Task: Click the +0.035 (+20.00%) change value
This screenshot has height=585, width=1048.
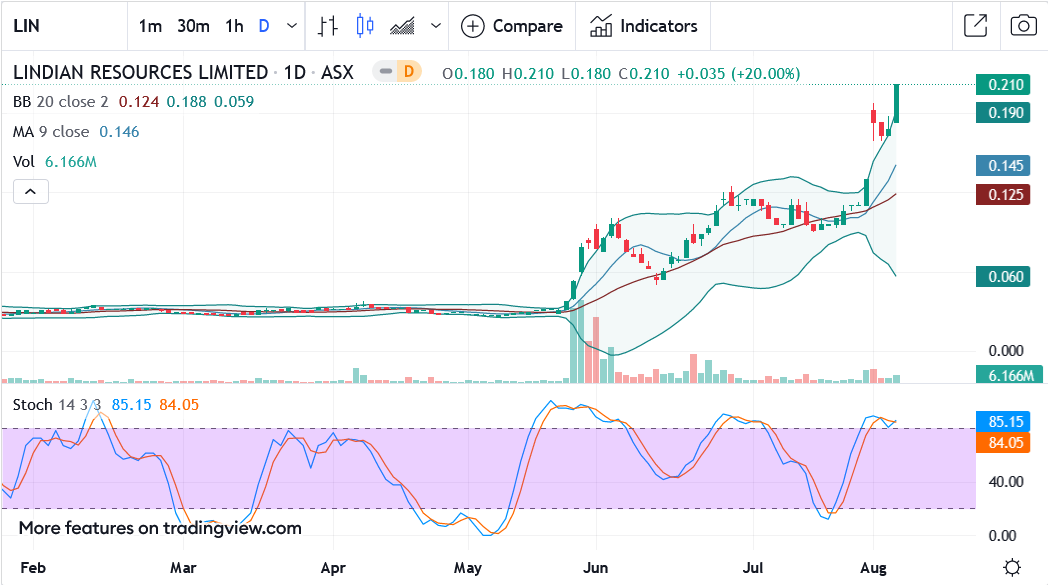Action: [739, 74]
